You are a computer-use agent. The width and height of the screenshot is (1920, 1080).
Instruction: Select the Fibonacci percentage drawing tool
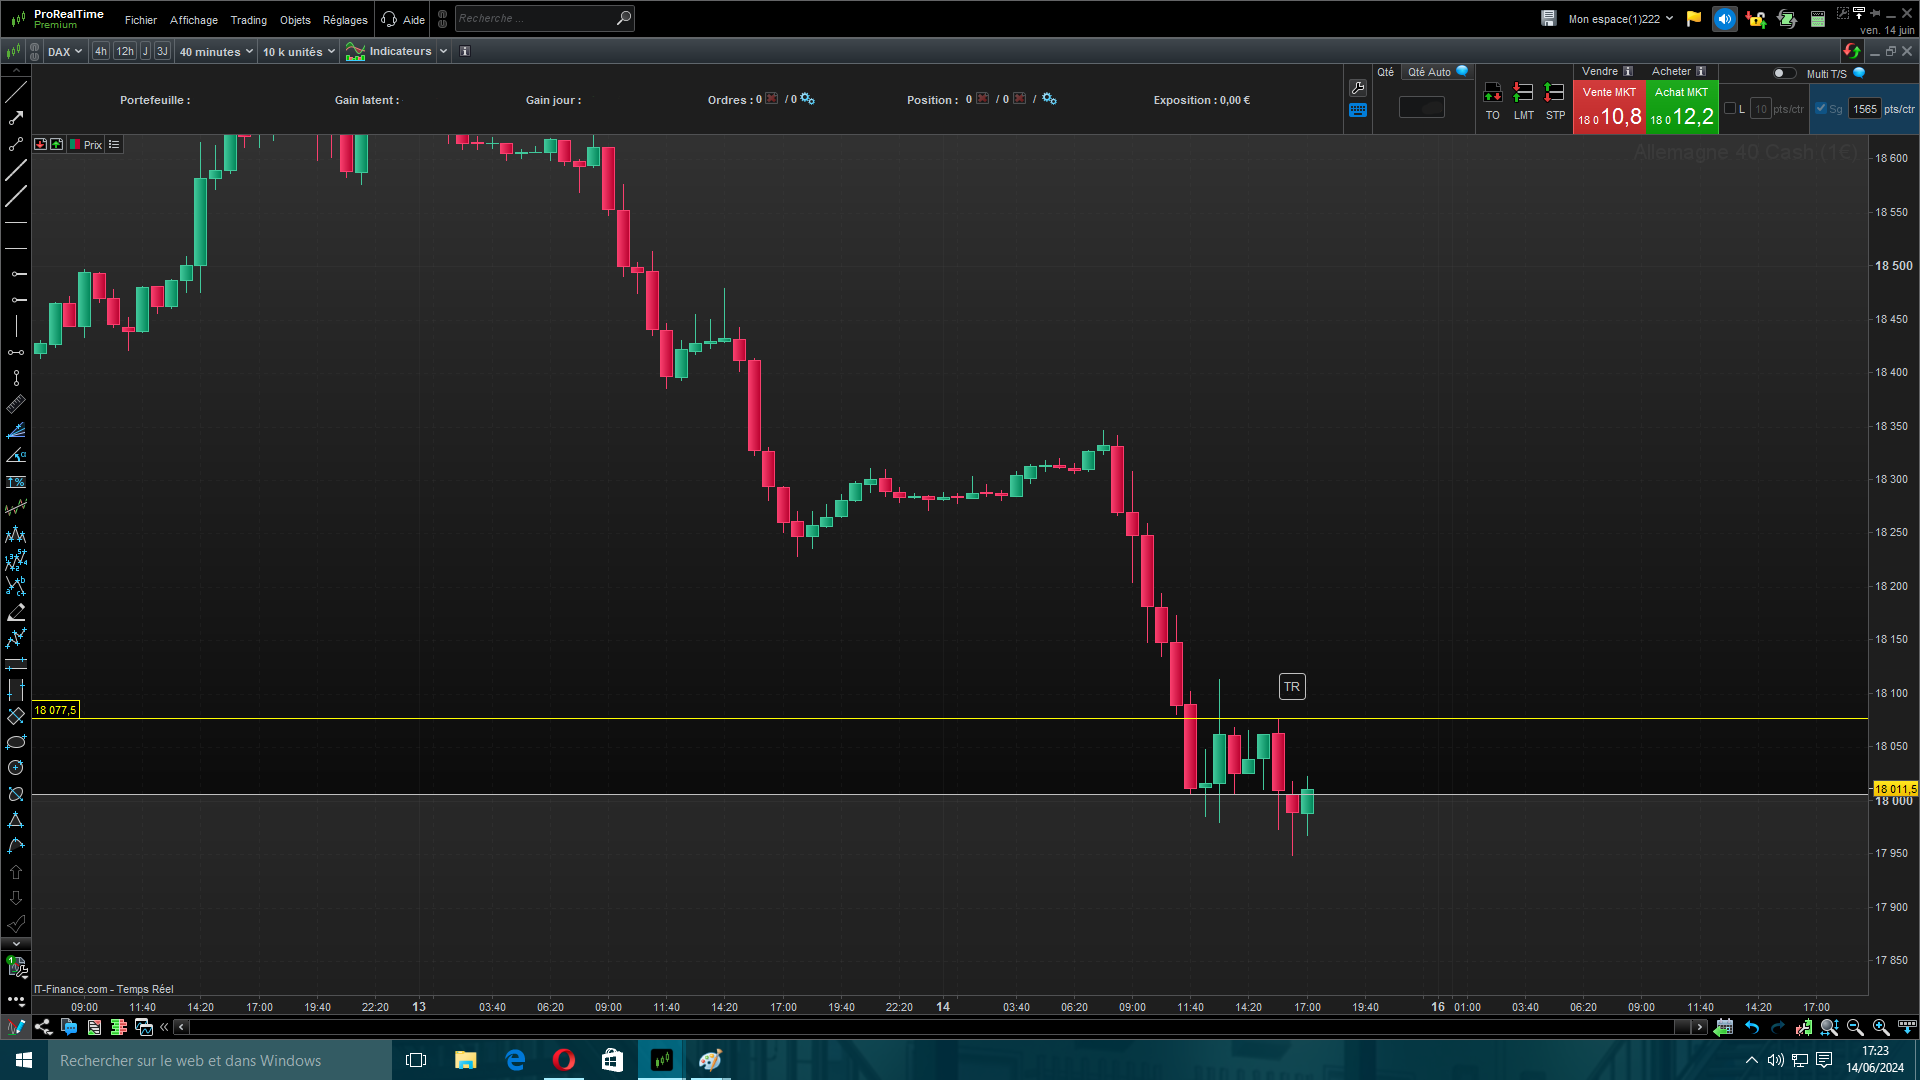click(16, 482)
